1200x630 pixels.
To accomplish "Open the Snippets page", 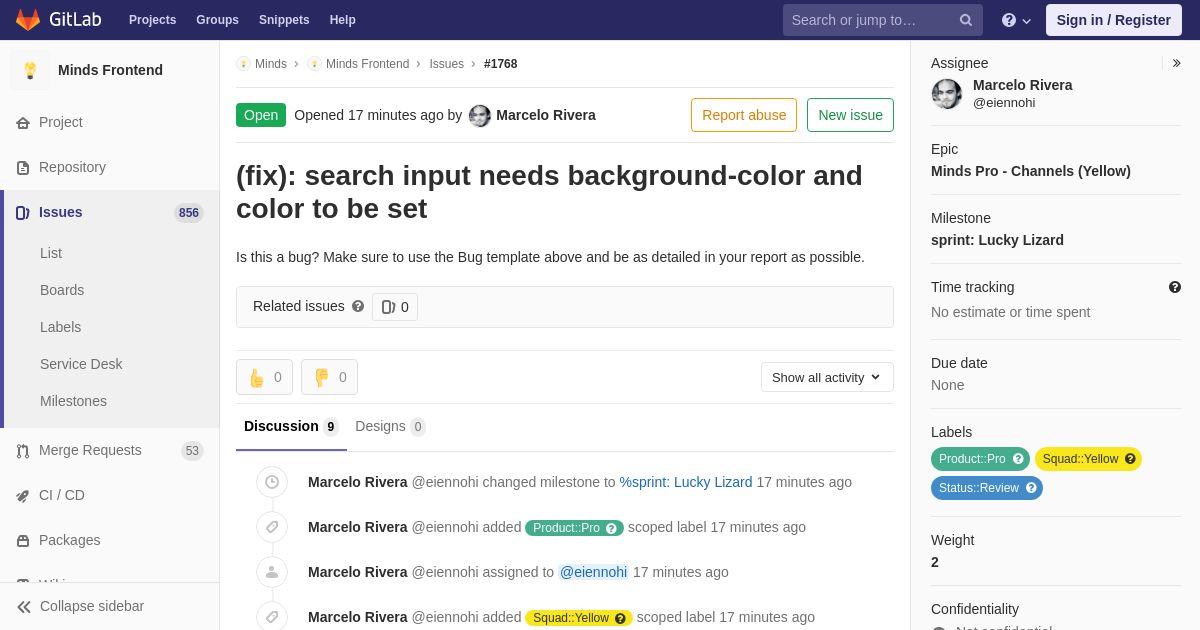I will [284, 20].
